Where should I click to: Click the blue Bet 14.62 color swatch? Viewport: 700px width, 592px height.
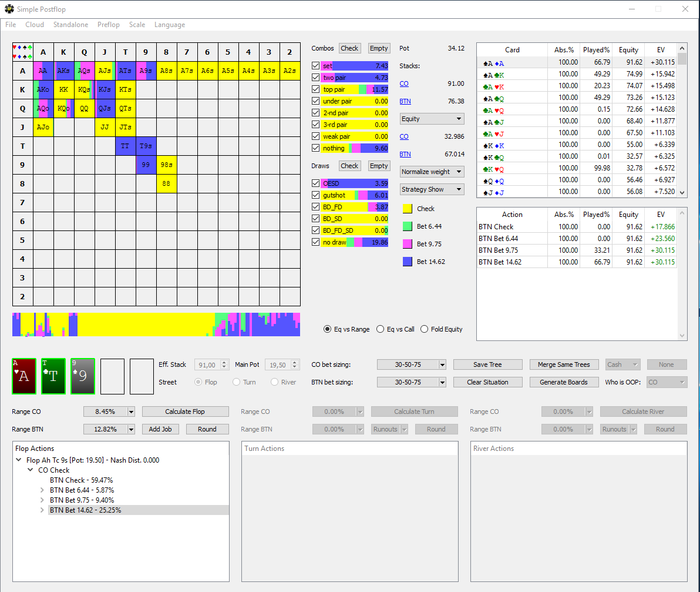[408, 262]
